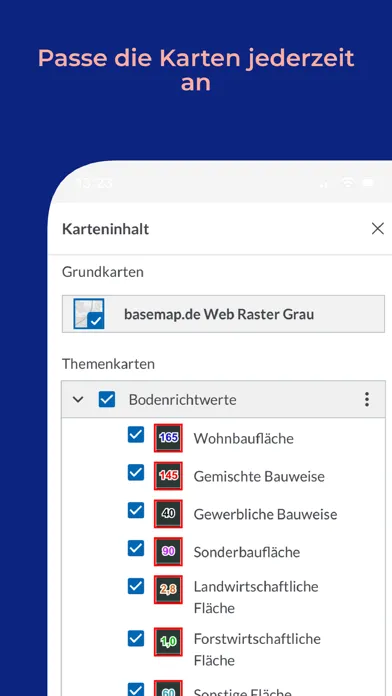Click the basemap.de Web Raster Grau label
Image resolution: width=392 pixels, height=696 pixels.
pyautogui.click(x=219, y=314)
